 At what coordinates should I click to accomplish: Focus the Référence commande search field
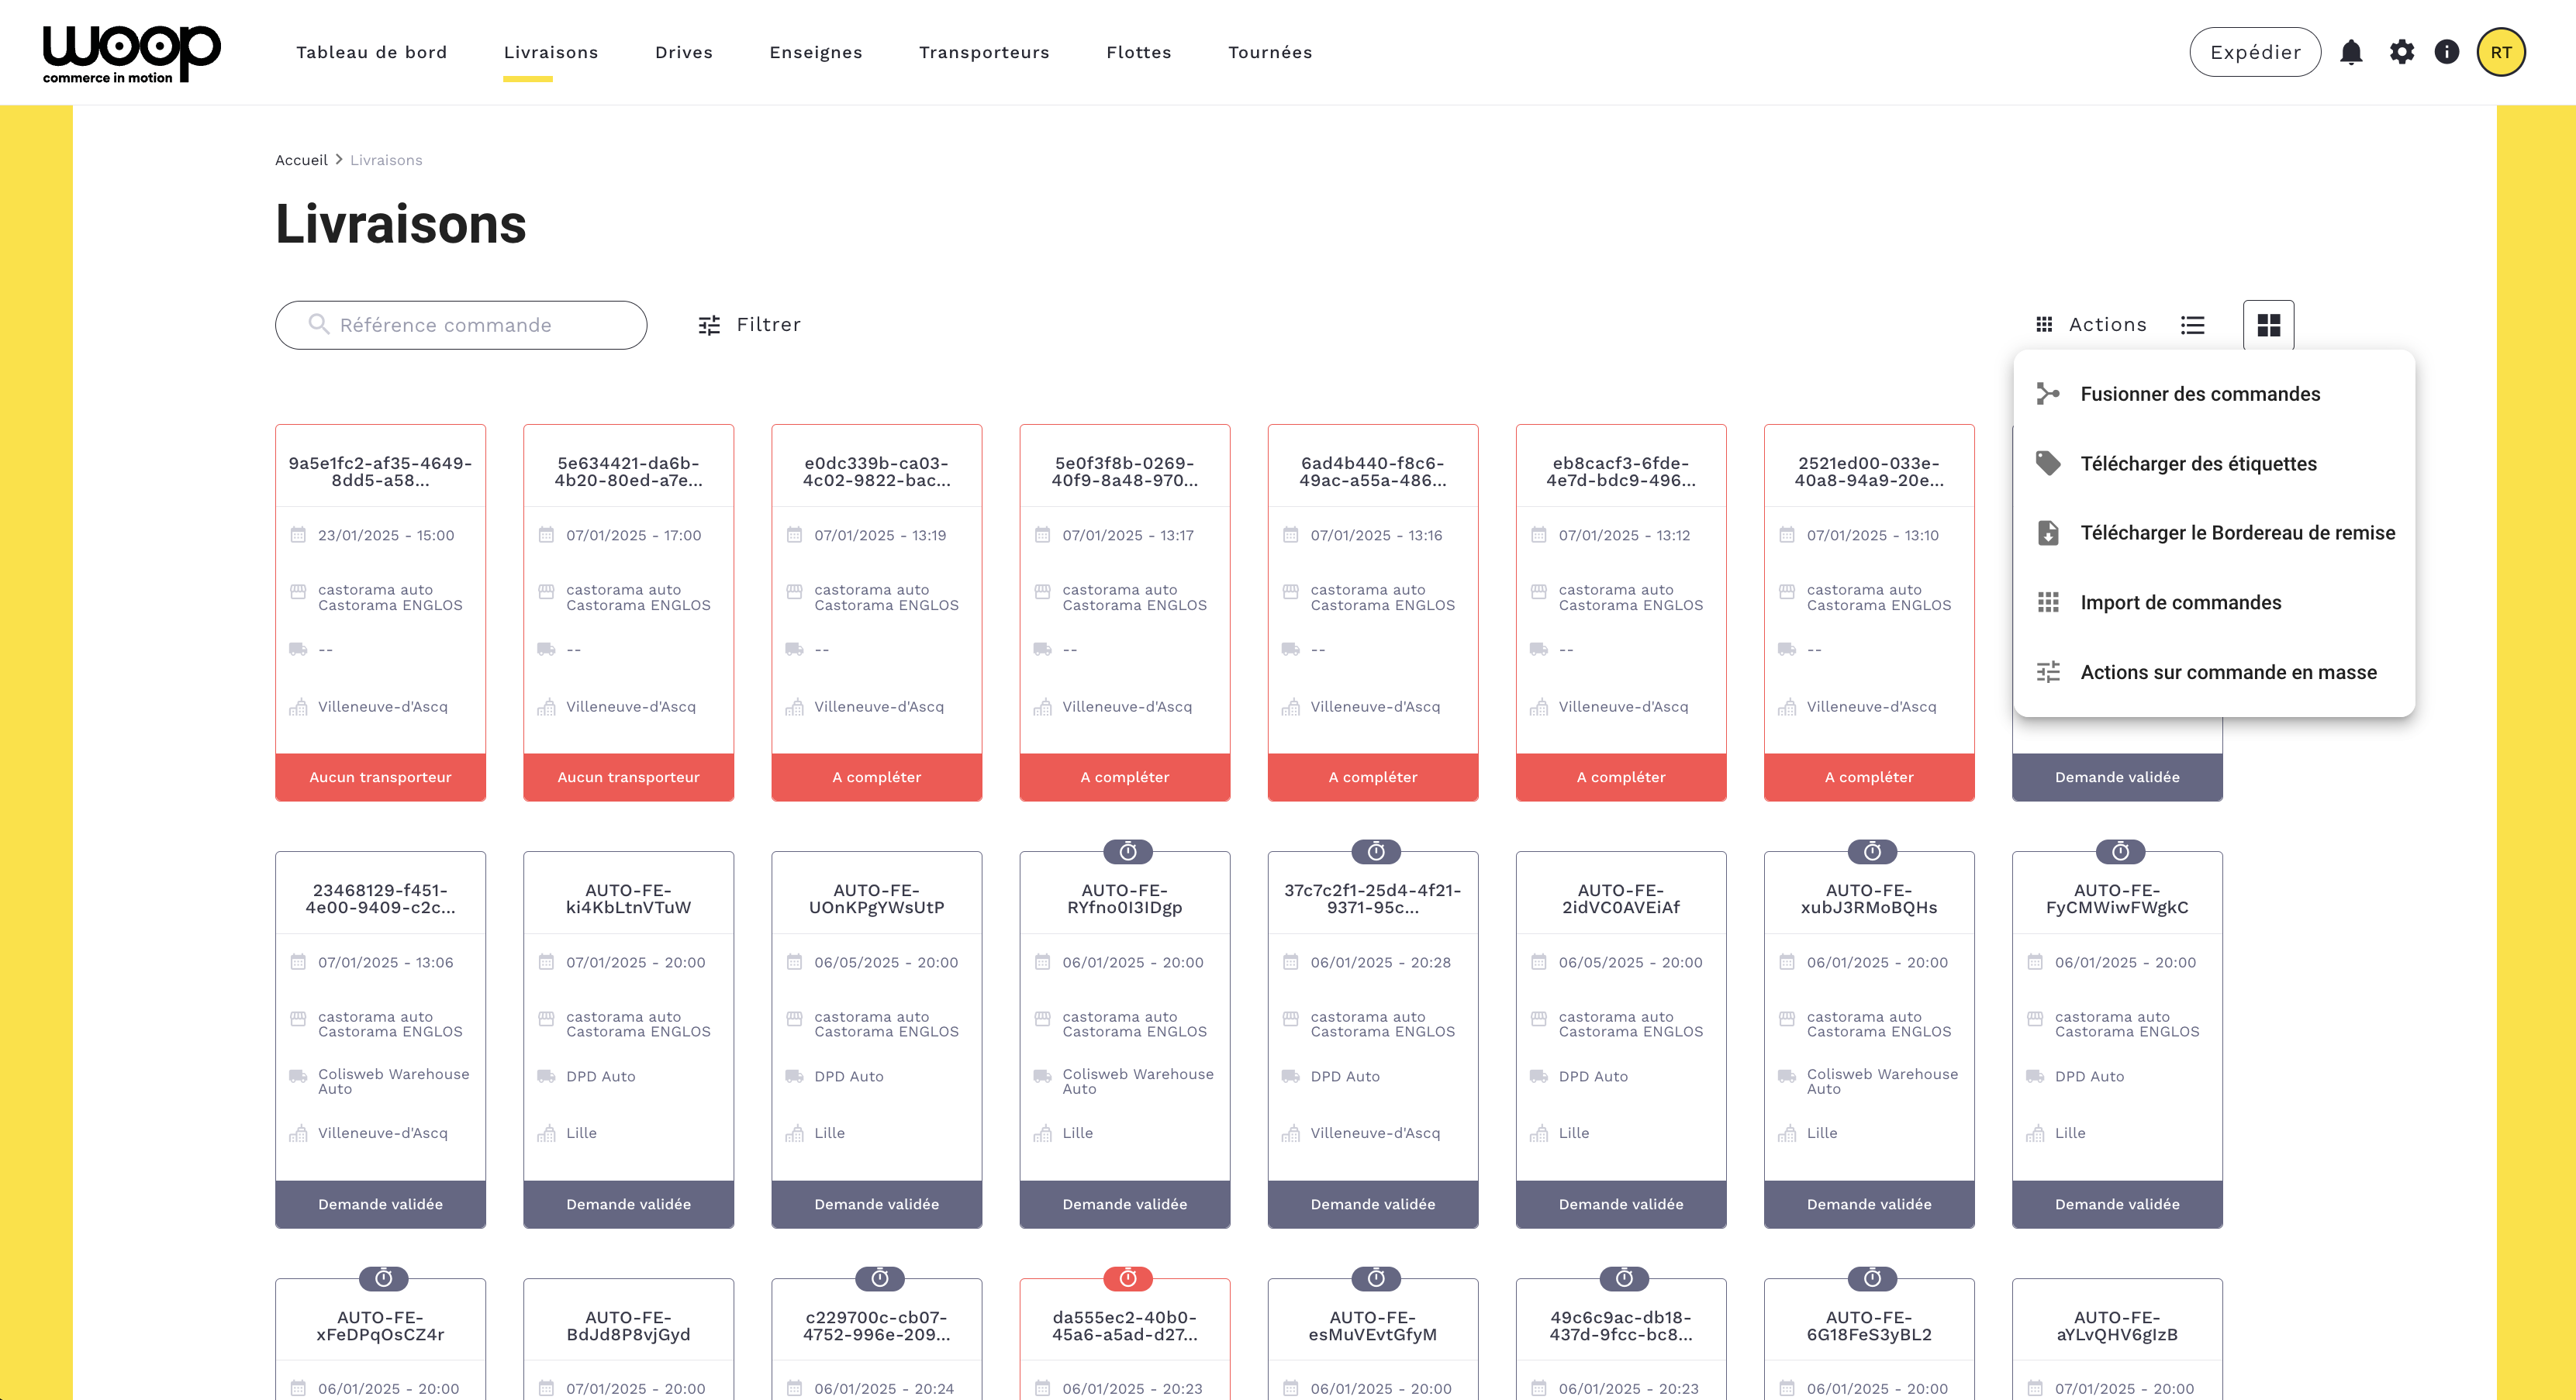click(461, 325)
